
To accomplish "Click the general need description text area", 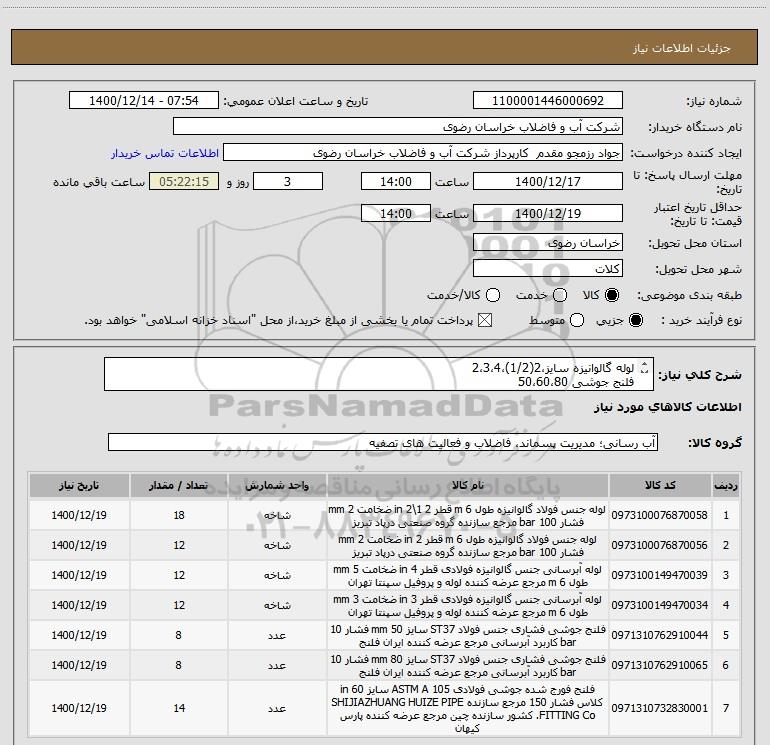I will [x=379, y=374].
